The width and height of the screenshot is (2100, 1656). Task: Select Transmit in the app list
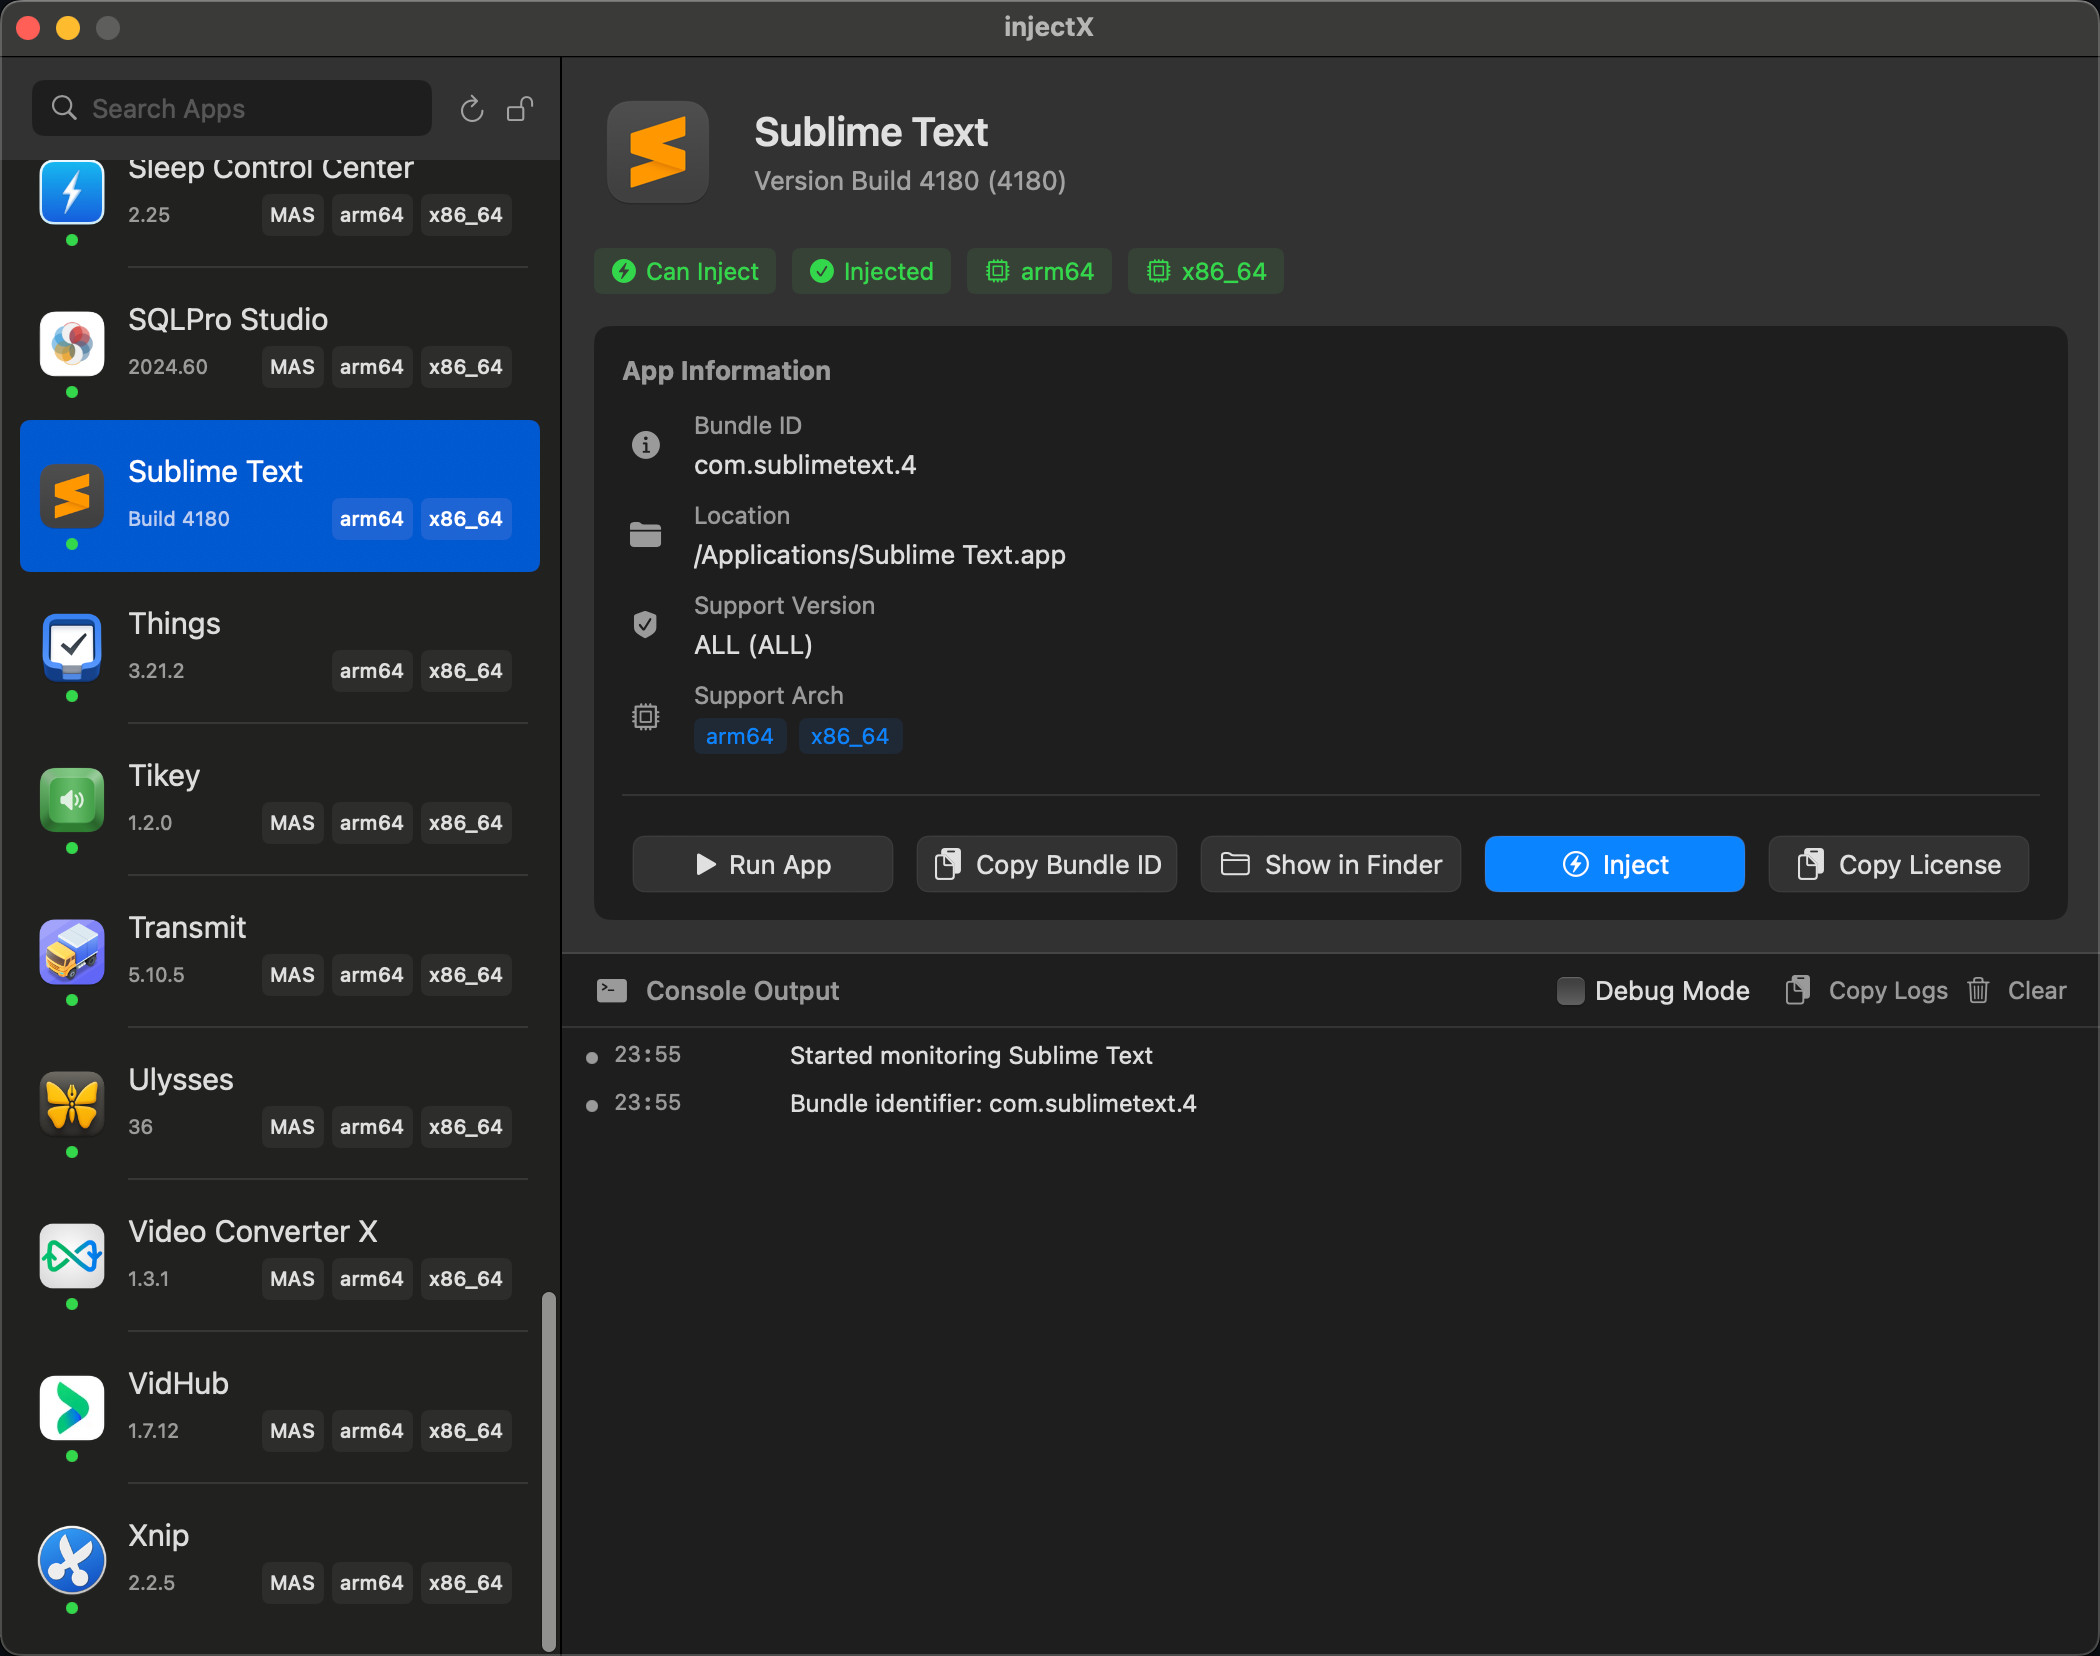[x=280, y=952]
